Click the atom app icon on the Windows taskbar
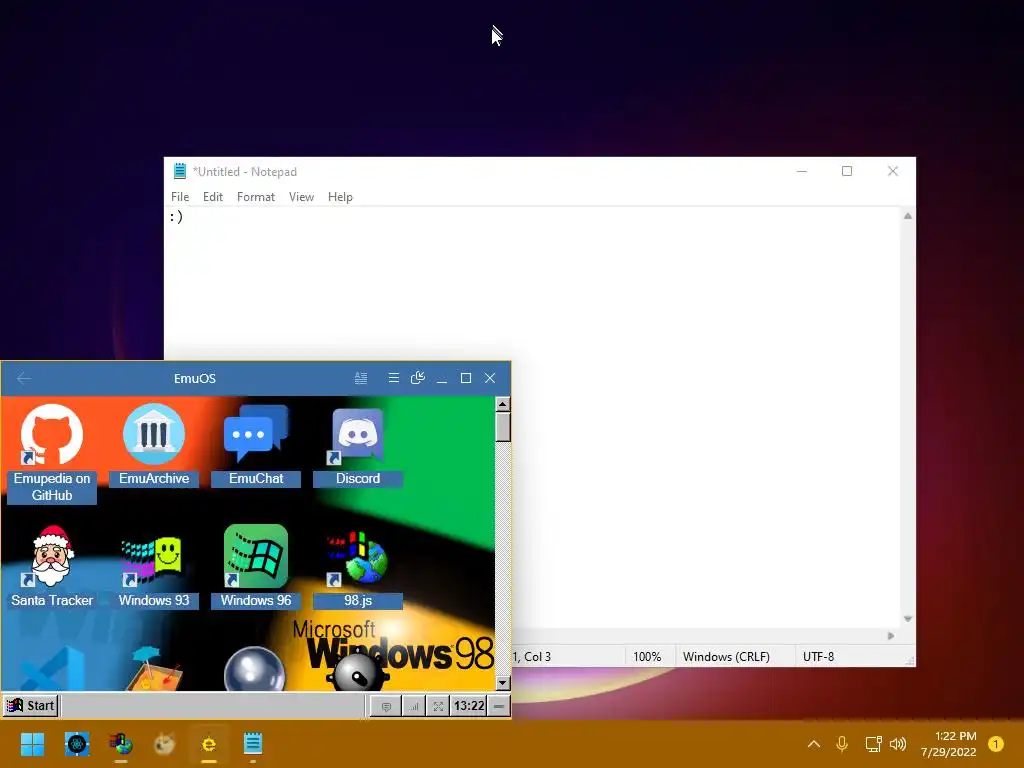This screenshot has height=768, width=1024. [77, 744]
